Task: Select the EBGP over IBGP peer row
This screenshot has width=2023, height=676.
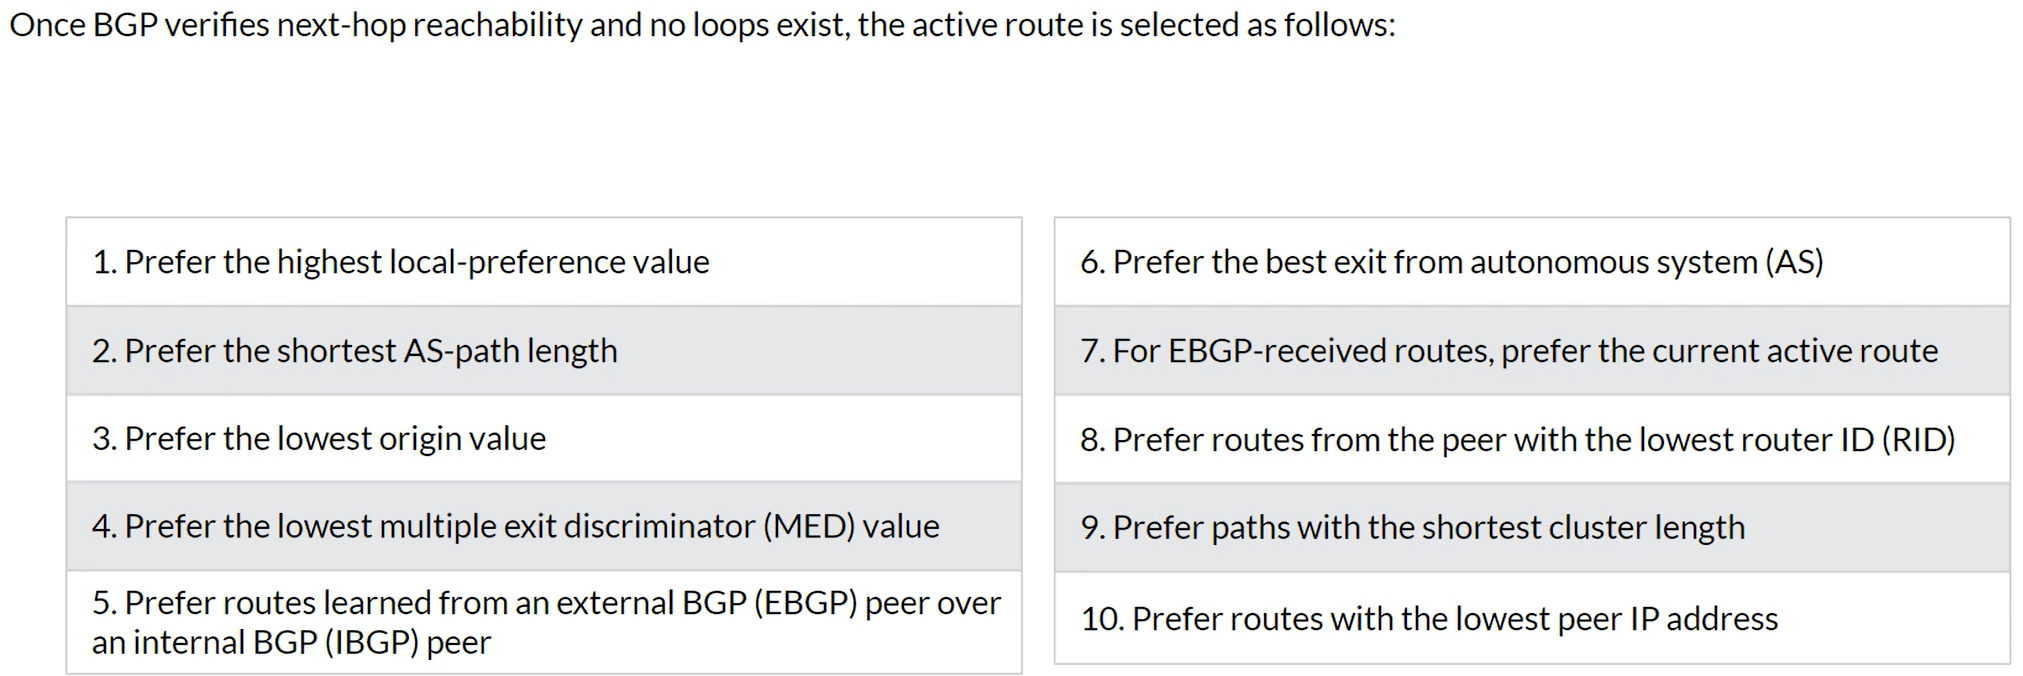Action: pos(544,621)
